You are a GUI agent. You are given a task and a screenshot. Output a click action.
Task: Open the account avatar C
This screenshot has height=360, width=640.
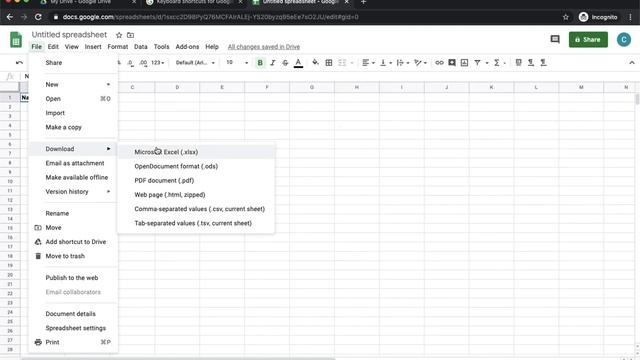624,40
